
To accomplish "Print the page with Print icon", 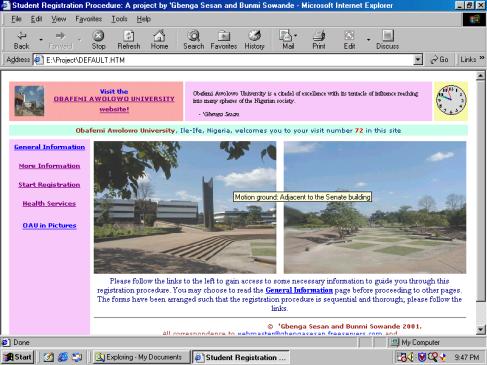I will [319, 36].
